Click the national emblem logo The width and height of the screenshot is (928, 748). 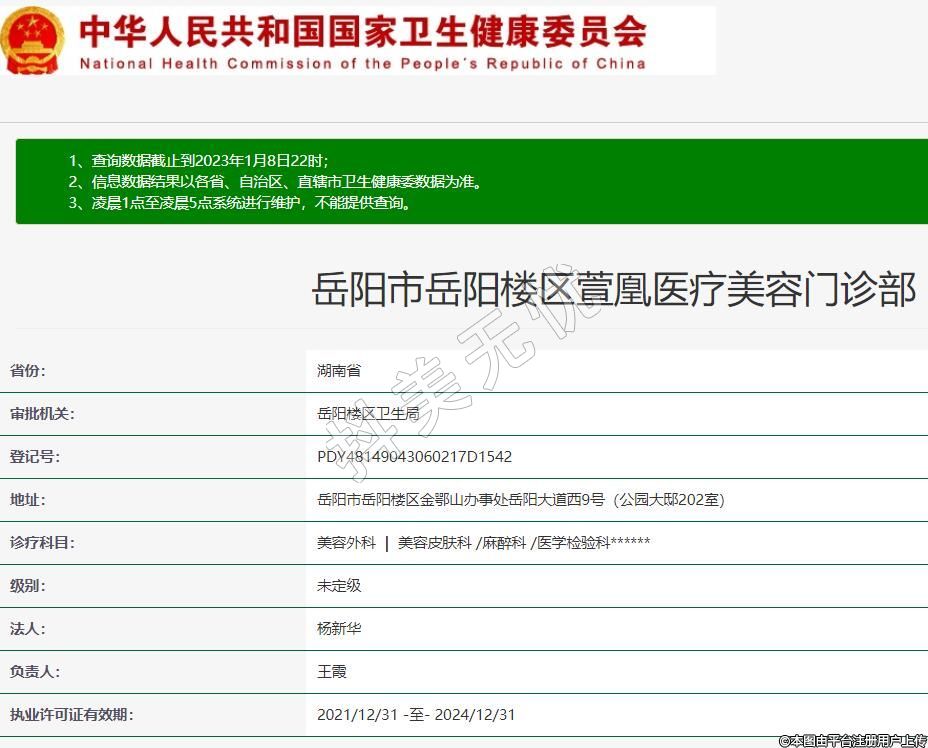tap(32, 40)
